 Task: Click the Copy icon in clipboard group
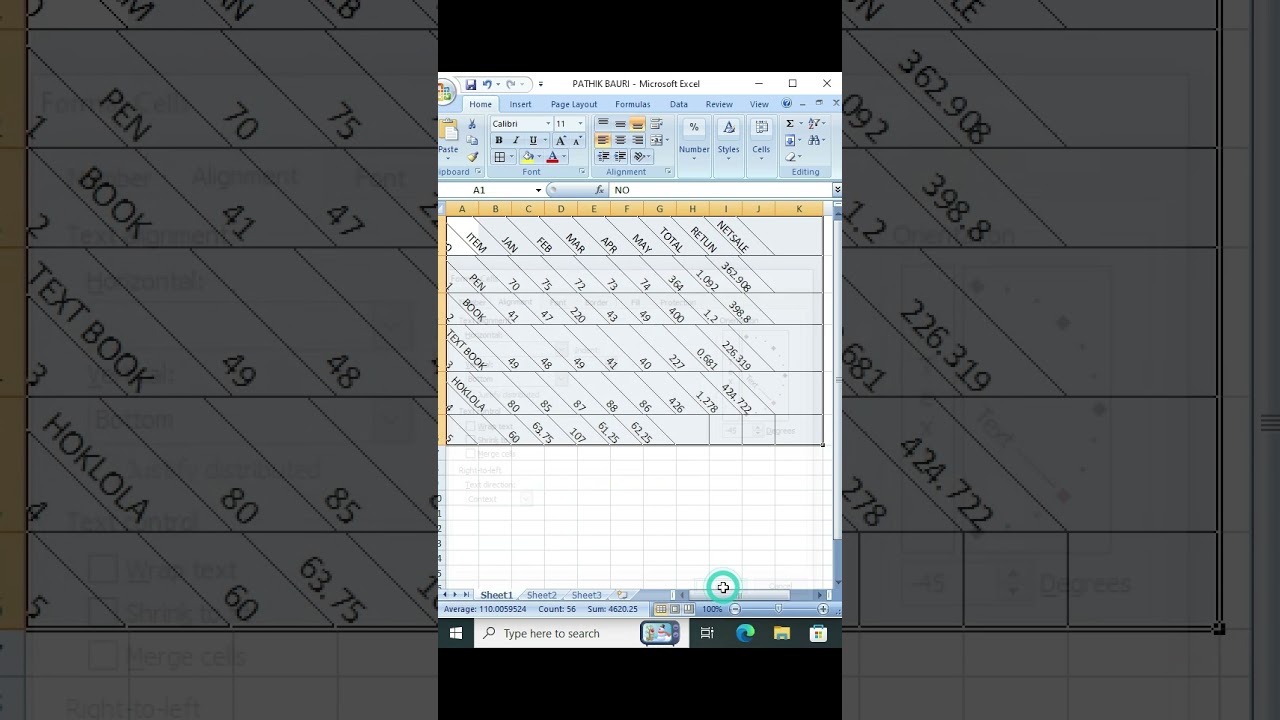click(x=472, y=141)
